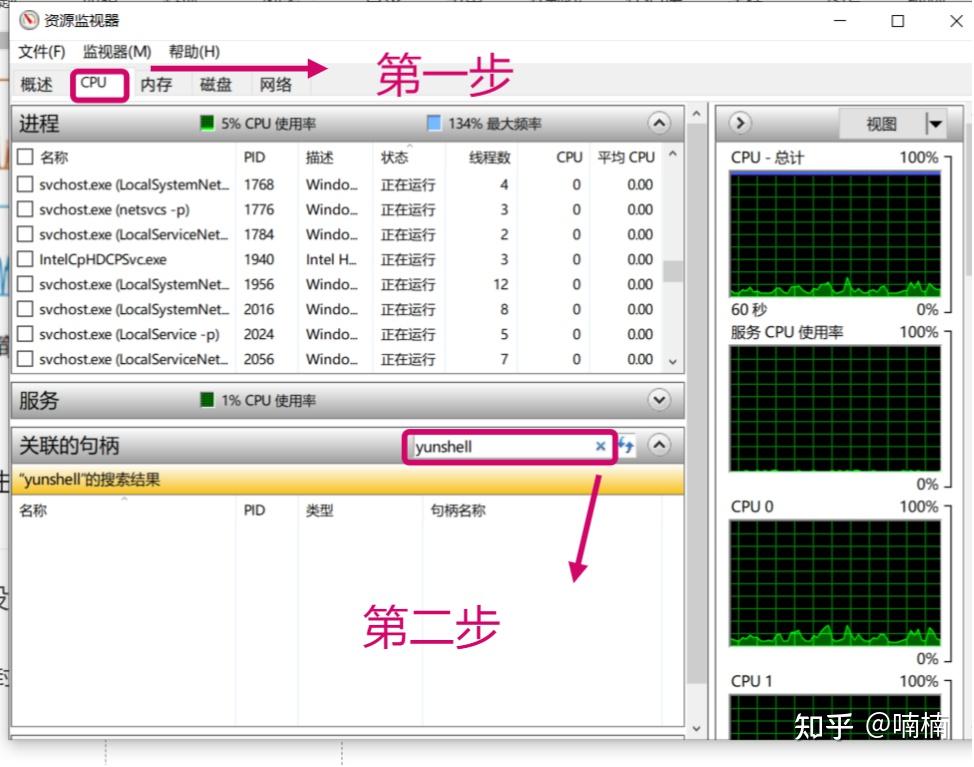Open the 视图 dropdown arrow
The width and height of the screenshot is (974, 767).
[935, 124]
